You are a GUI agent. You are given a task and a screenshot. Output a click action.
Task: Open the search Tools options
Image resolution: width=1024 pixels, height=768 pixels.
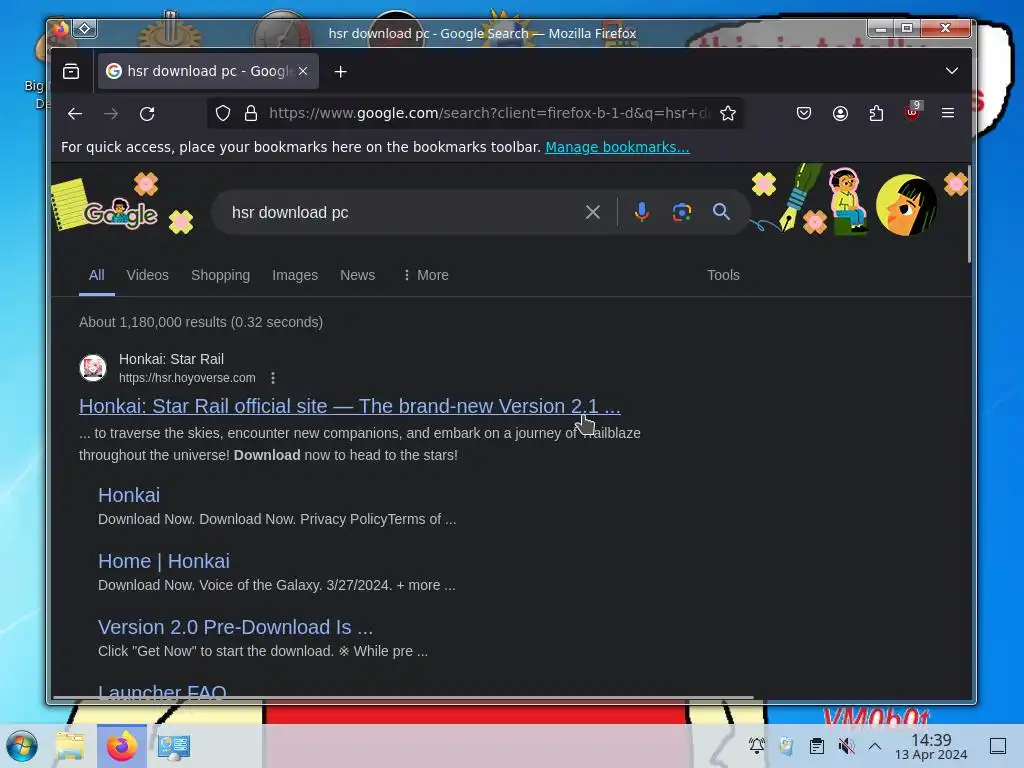pos(723,275)
